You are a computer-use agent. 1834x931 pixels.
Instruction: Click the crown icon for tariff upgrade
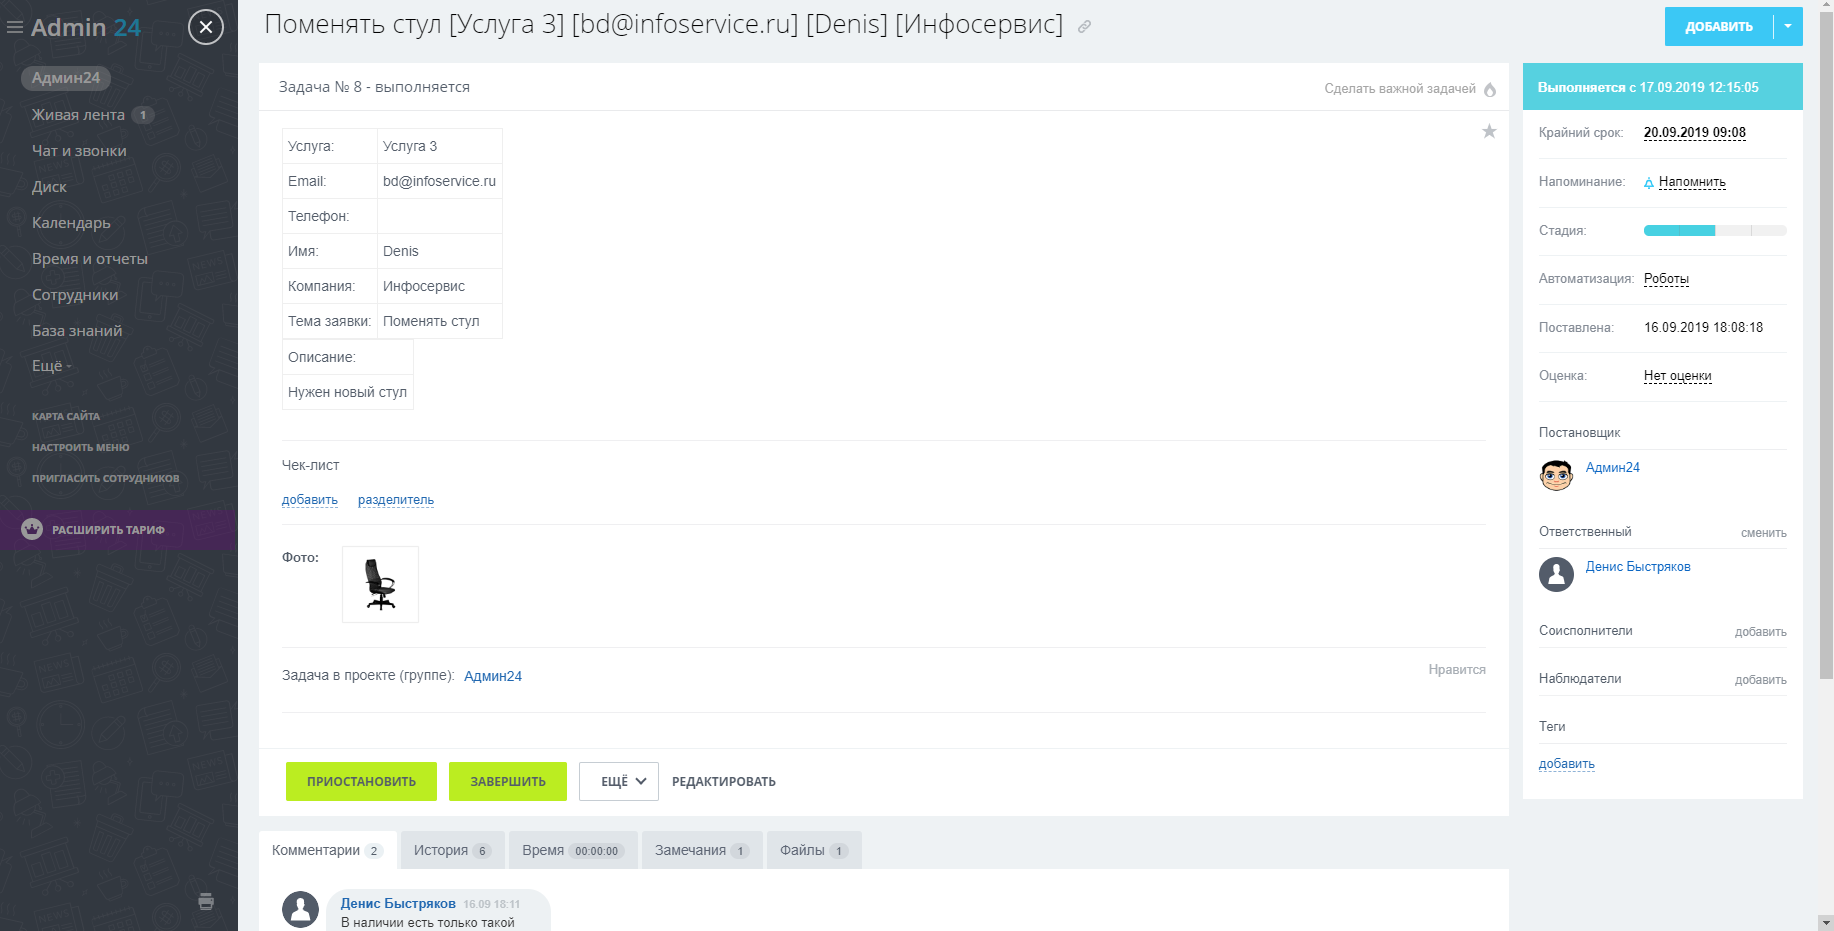(x=32, y=529)
